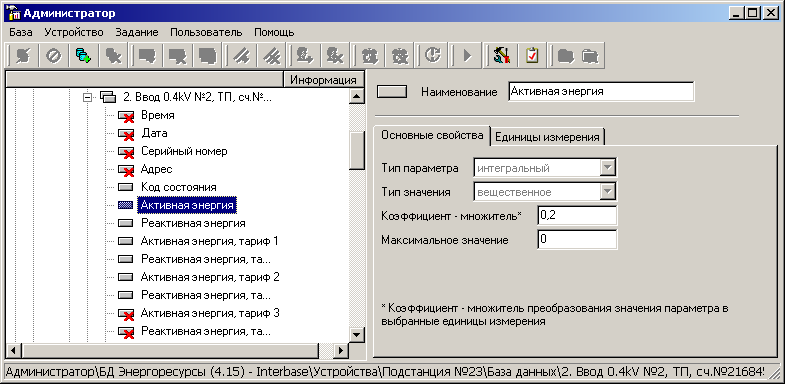Click the Наименование text field
The height and width of the screenshot is (384, 785).
(601, 92)
